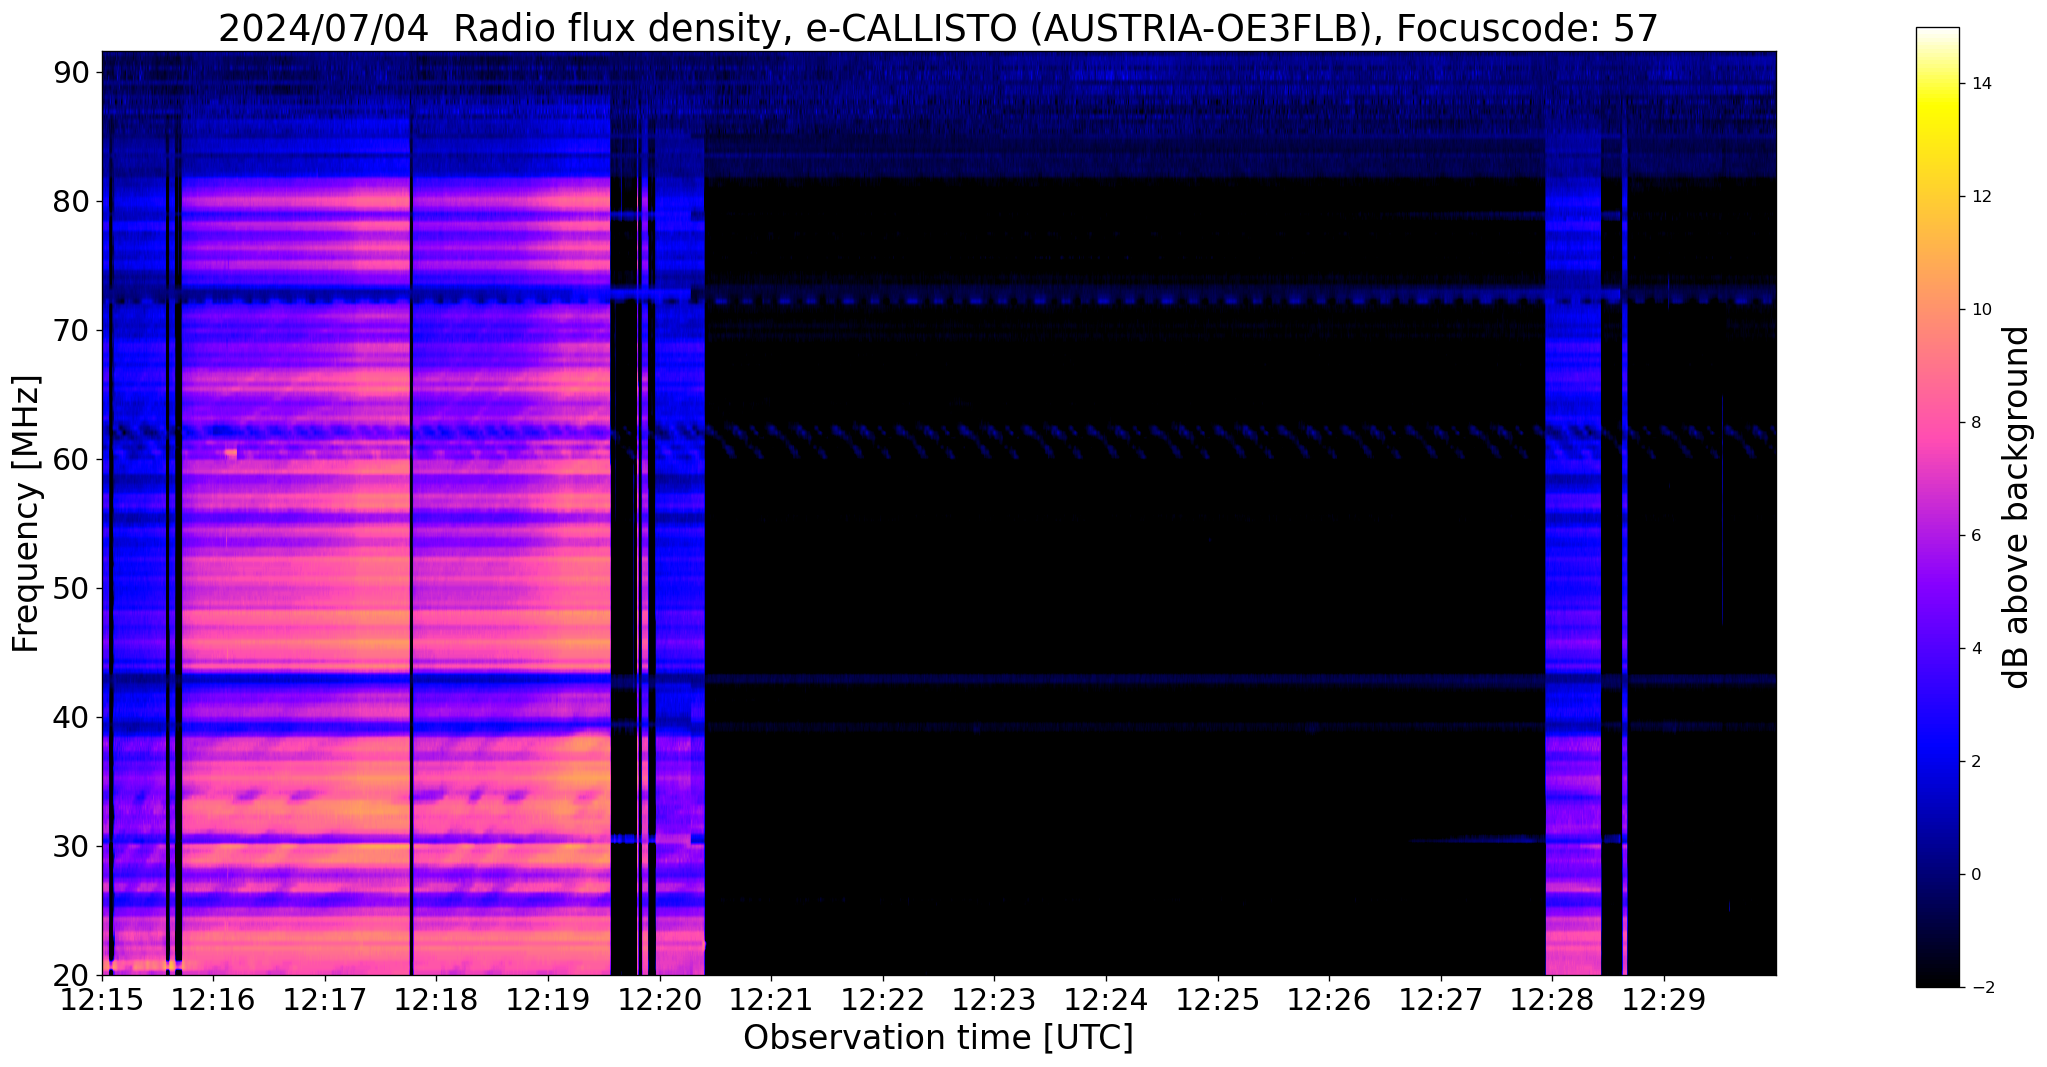Click the 12:25 time tick label

click(1218, 999)
